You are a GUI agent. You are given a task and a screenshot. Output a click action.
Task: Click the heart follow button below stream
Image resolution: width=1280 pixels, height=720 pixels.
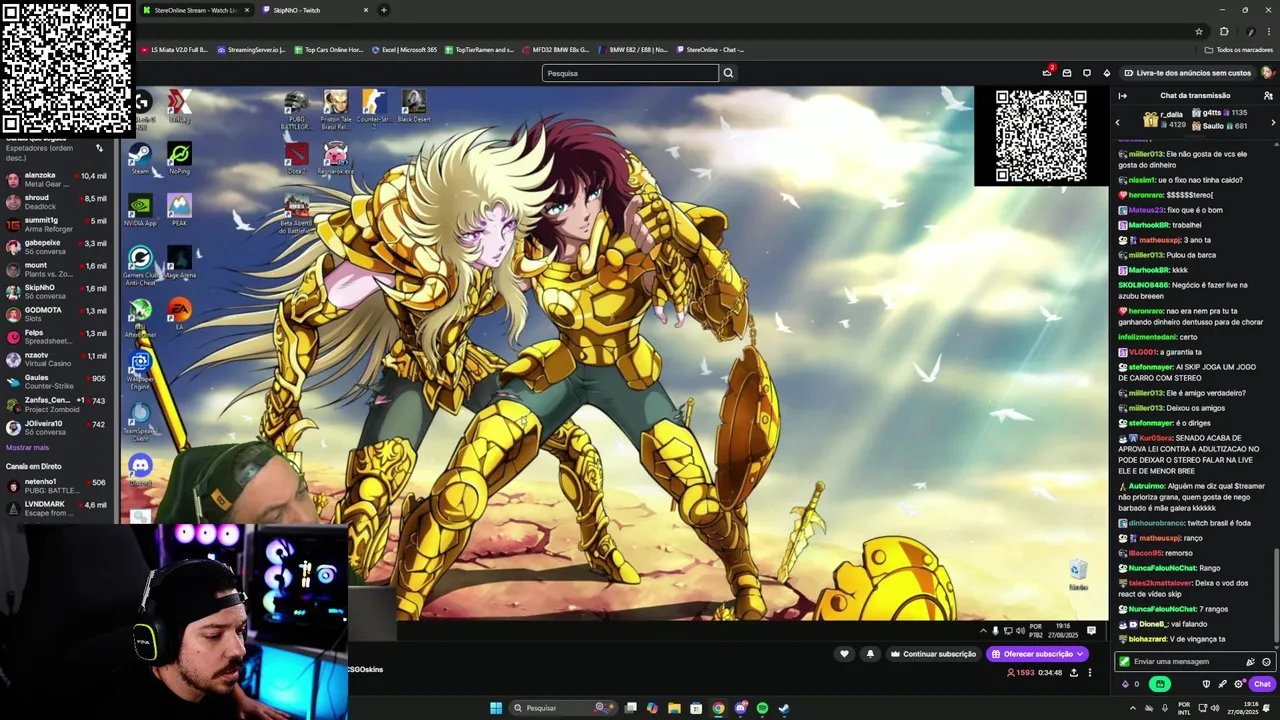844,654
